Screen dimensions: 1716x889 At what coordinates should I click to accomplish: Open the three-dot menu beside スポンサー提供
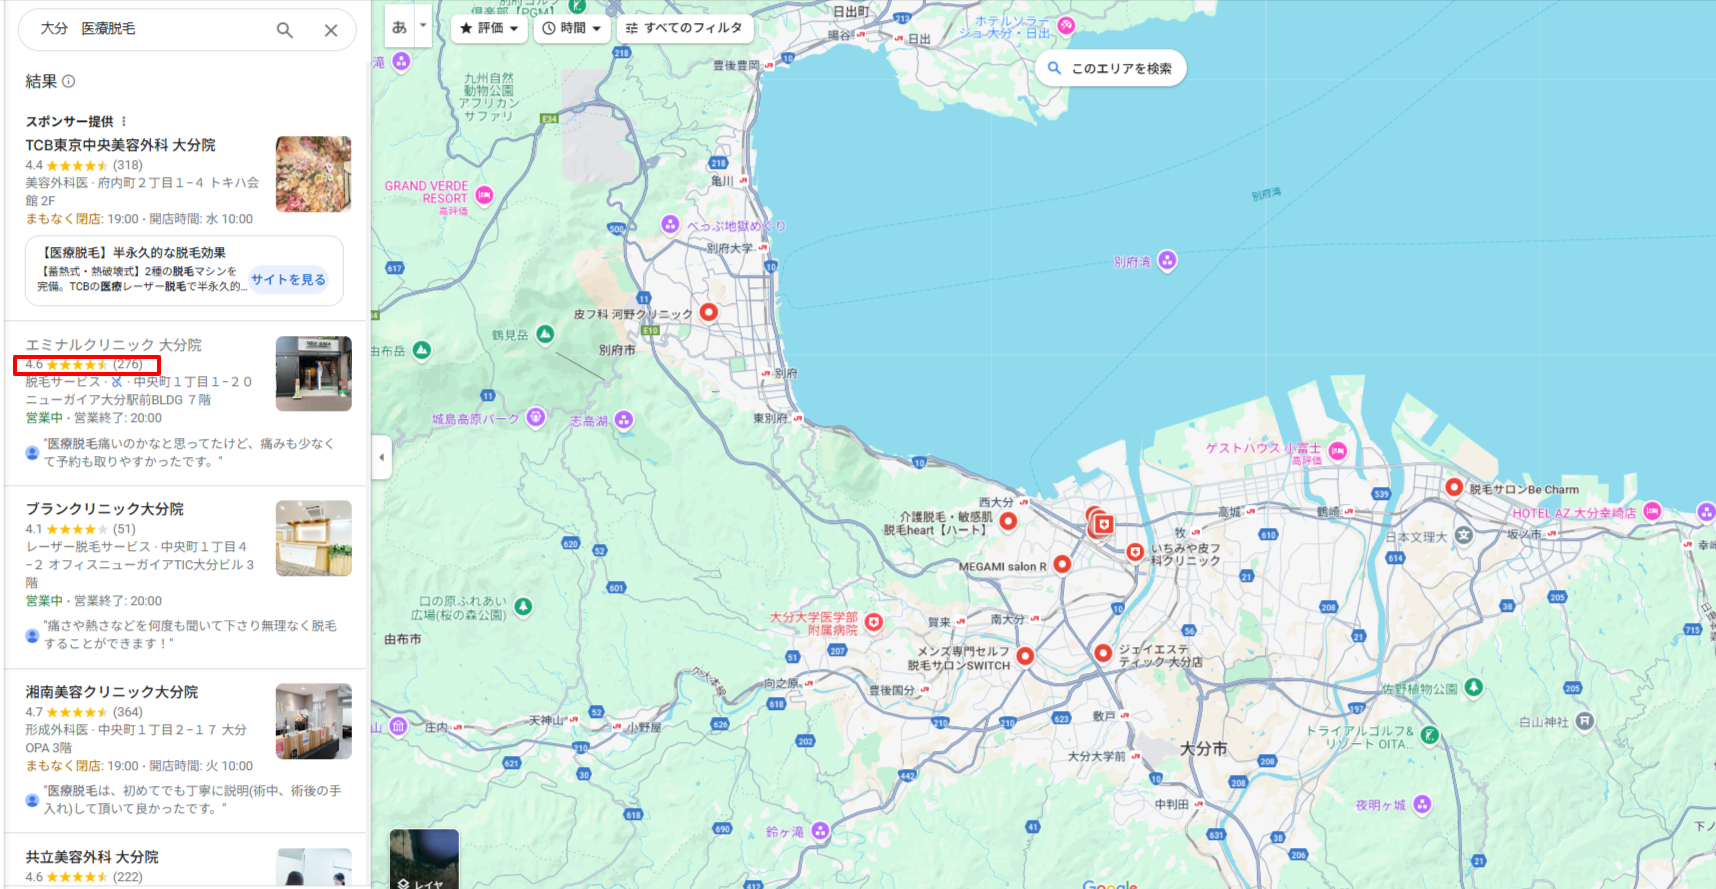[x=124, y=121]
